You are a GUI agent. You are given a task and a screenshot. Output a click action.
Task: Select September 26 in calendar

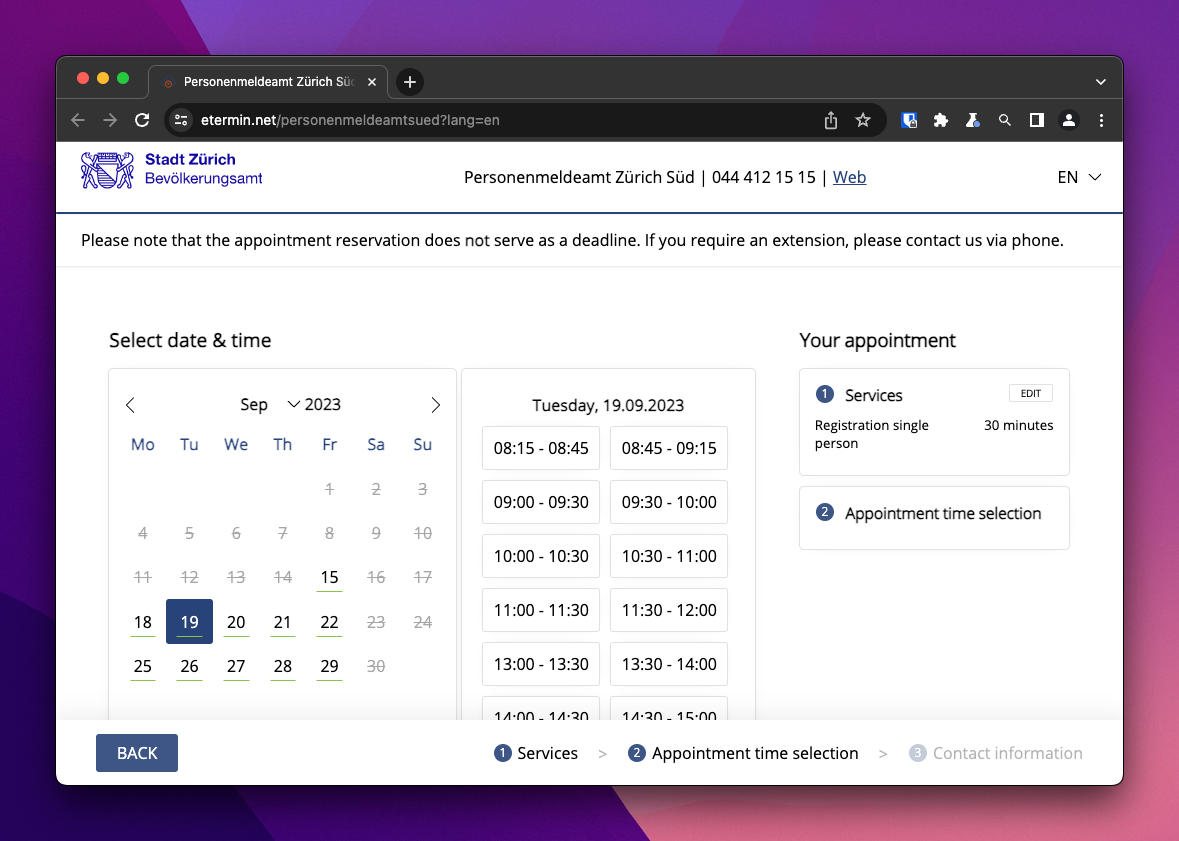189,666
